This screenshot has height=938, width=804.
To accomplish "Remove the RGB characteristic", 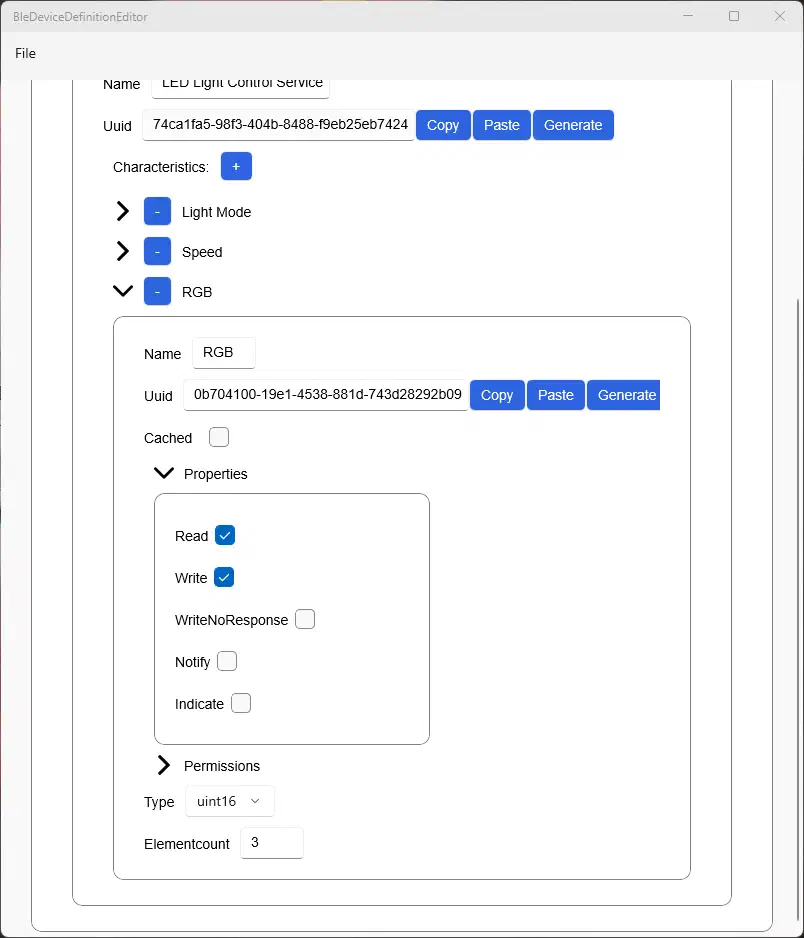I will pyautogui.click(x=157, y=291).
